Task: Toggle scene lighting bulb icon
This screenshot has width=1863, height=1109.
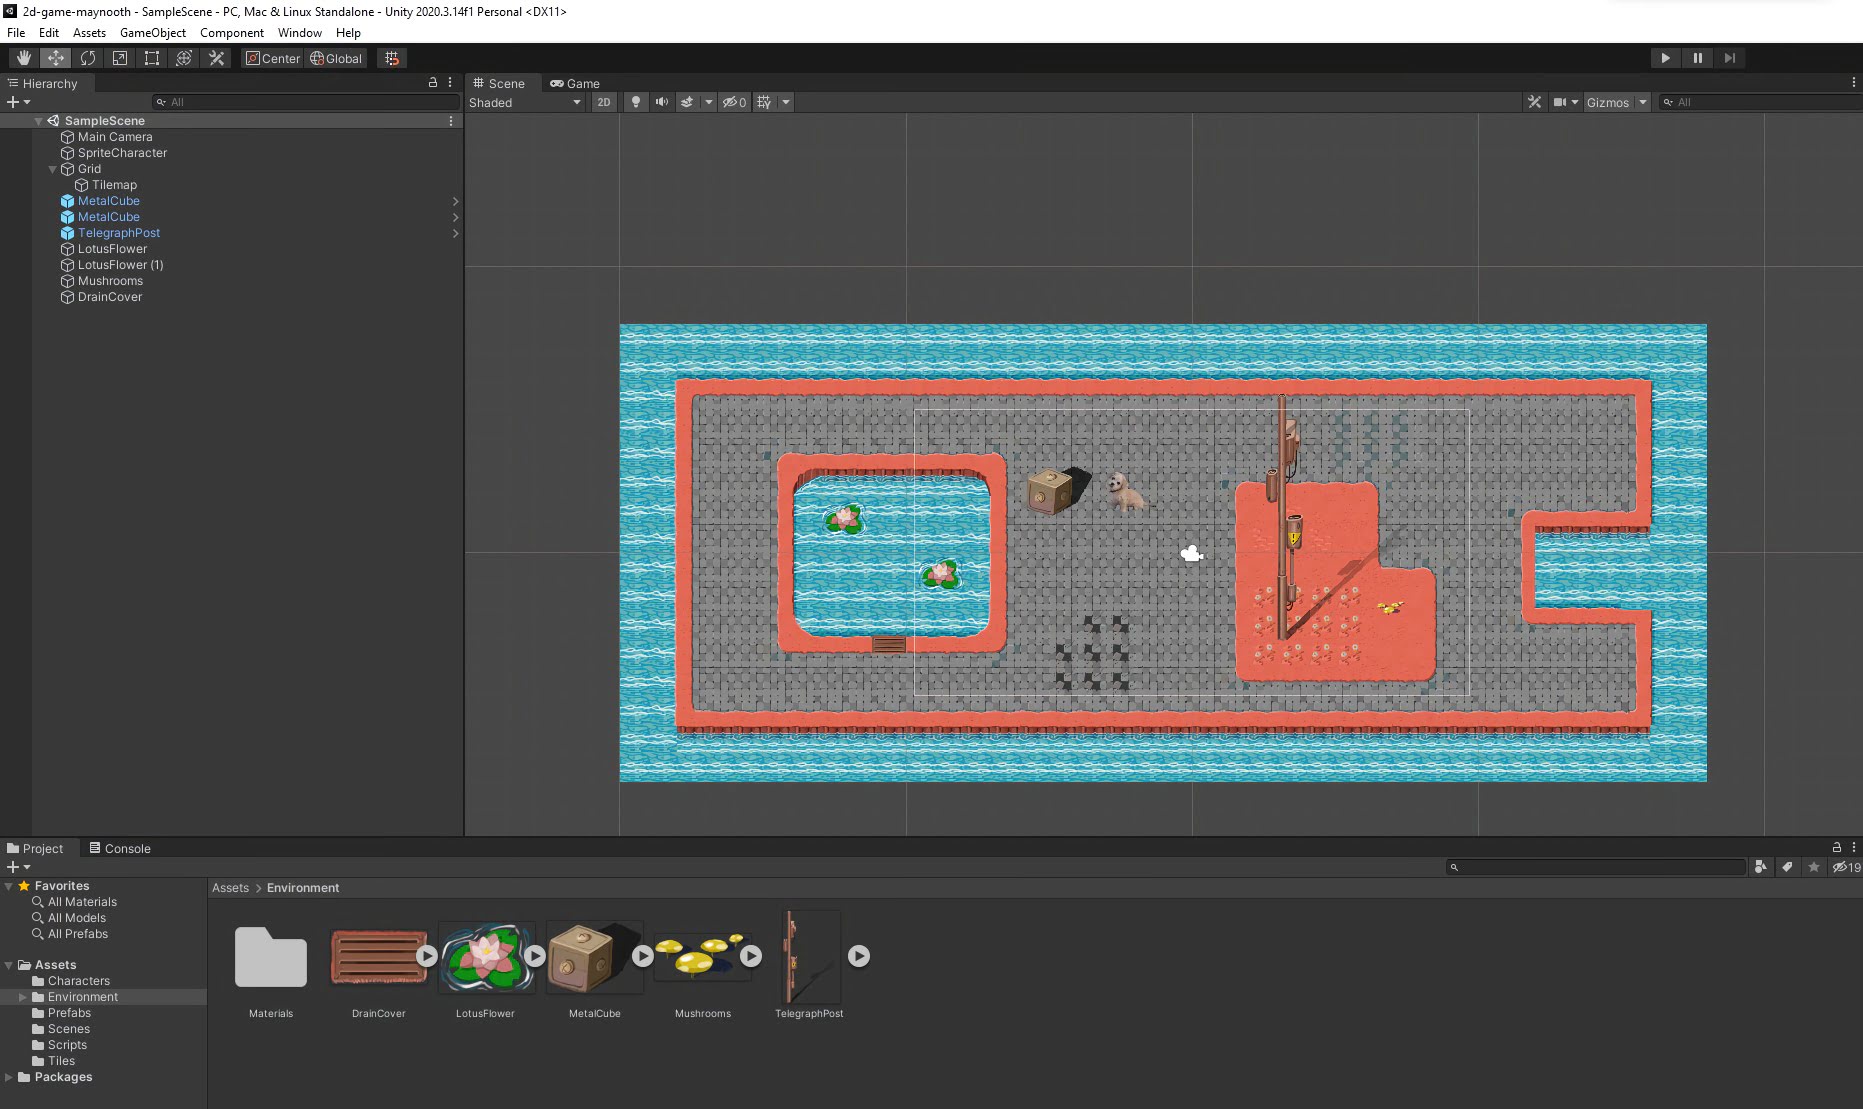Action: tap(635, 102)
